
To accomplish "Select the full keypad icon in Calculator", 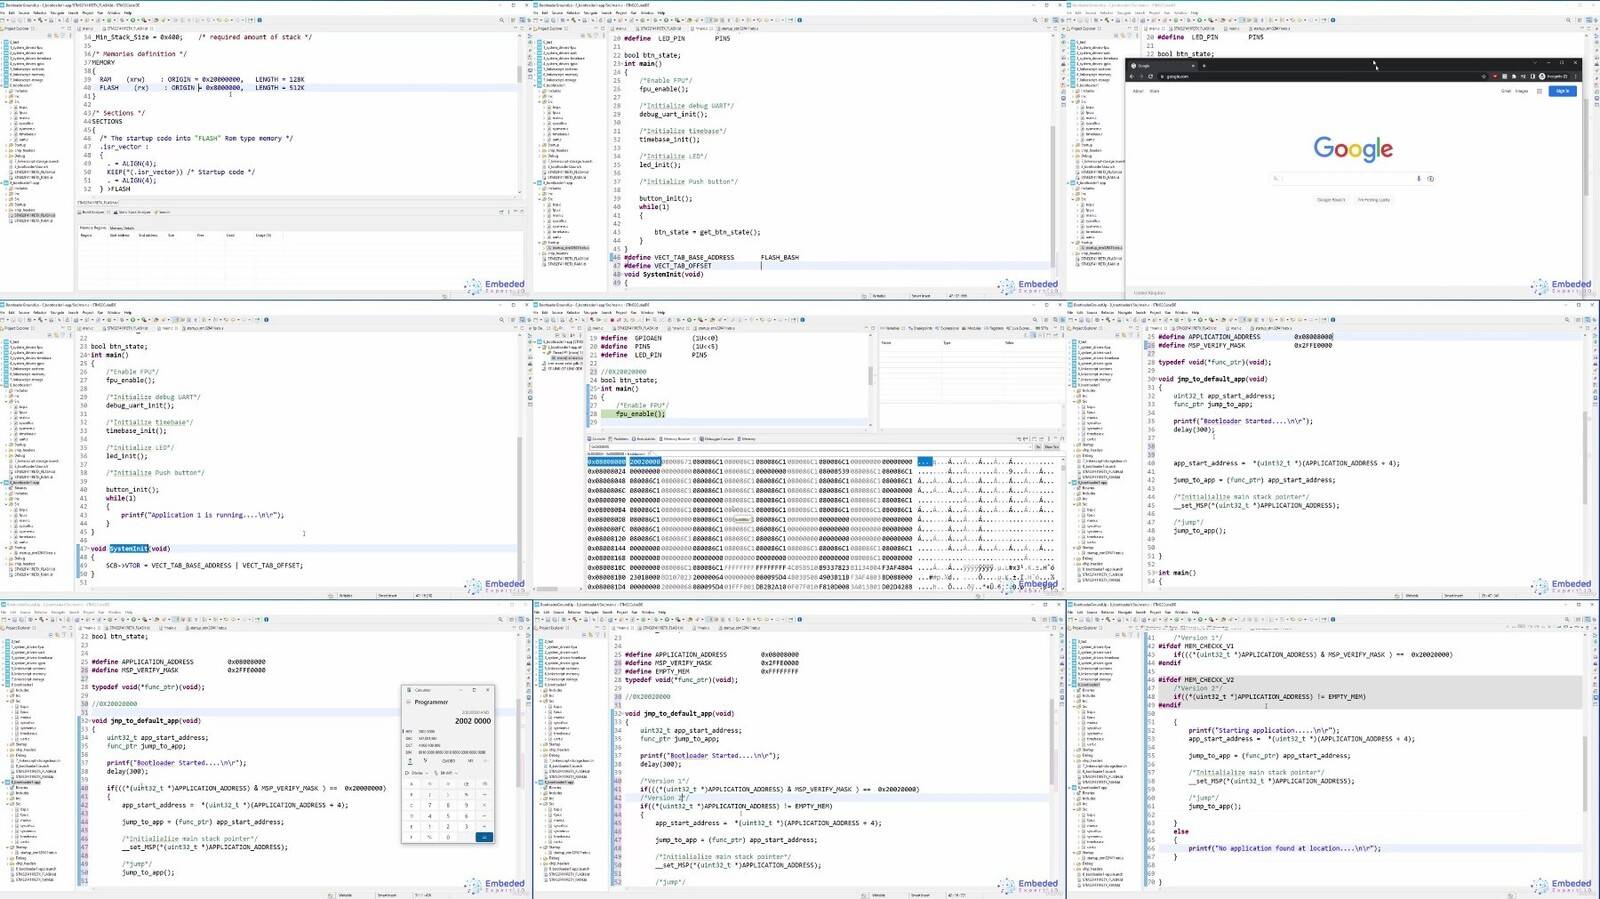I will pos(411,761).
